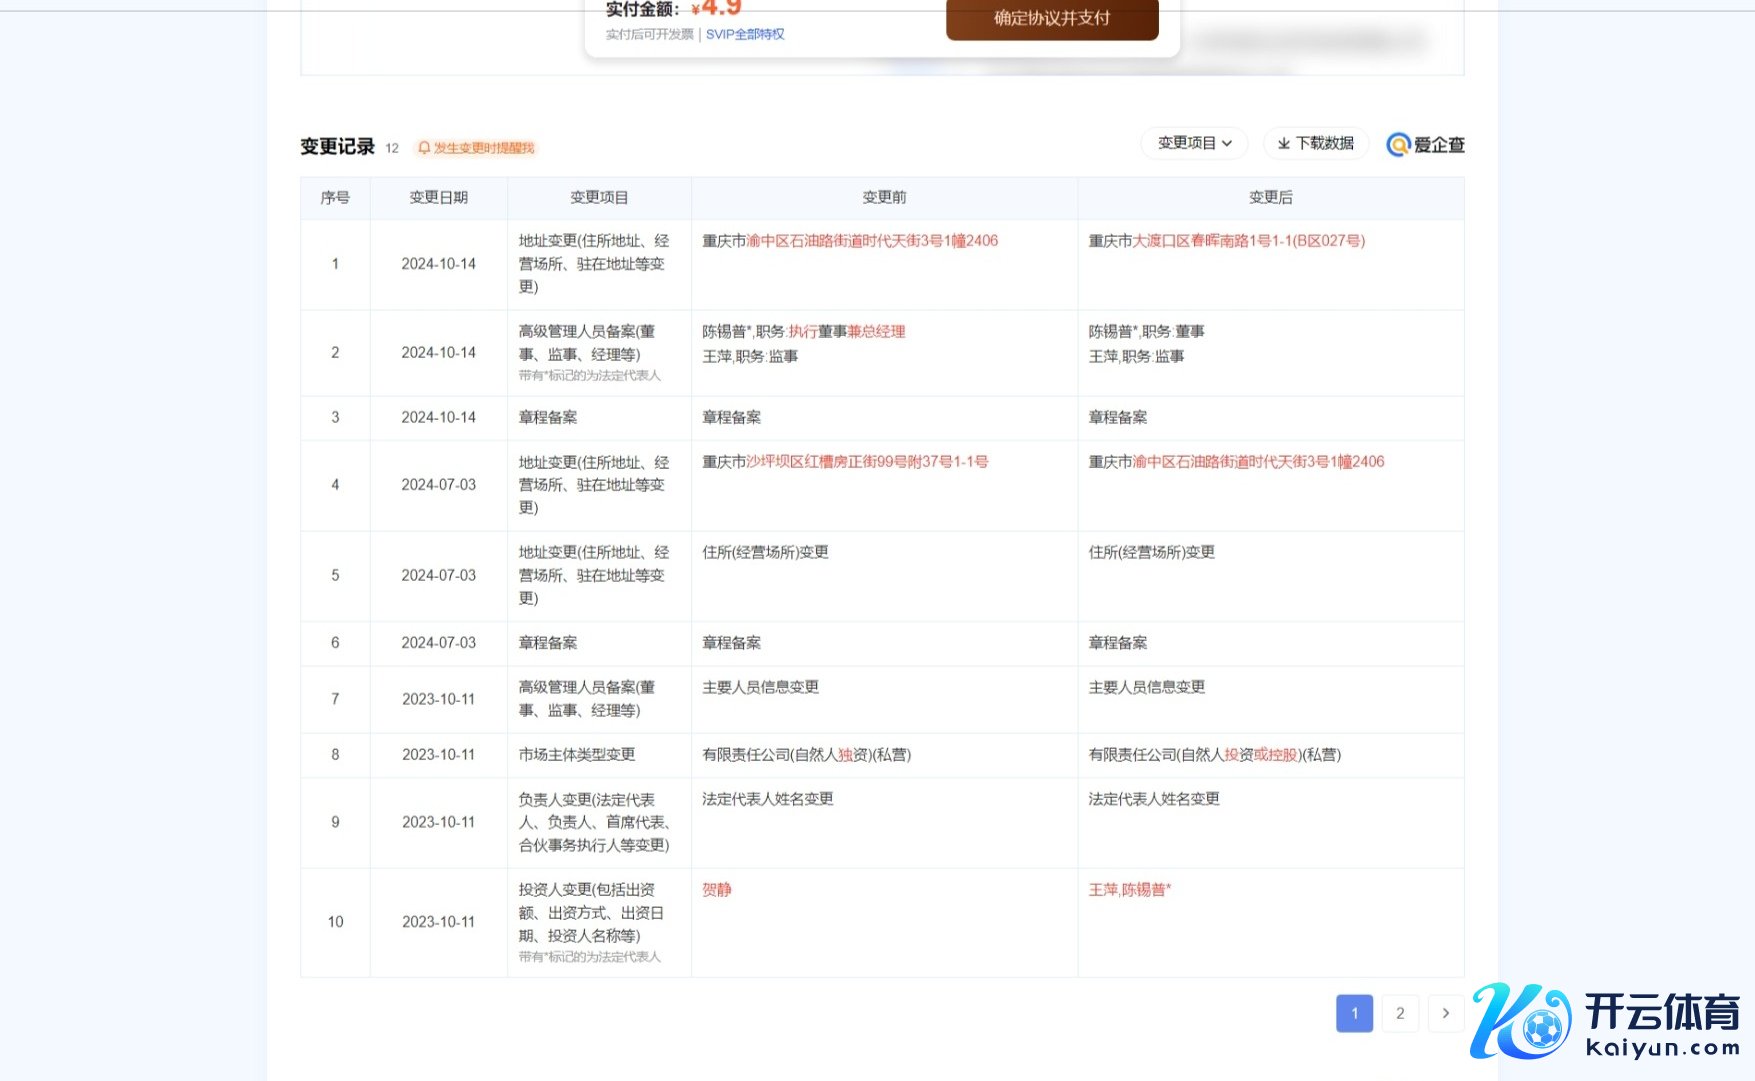
Task: Click the 变更日期 column header
Action: click(438, 198)
